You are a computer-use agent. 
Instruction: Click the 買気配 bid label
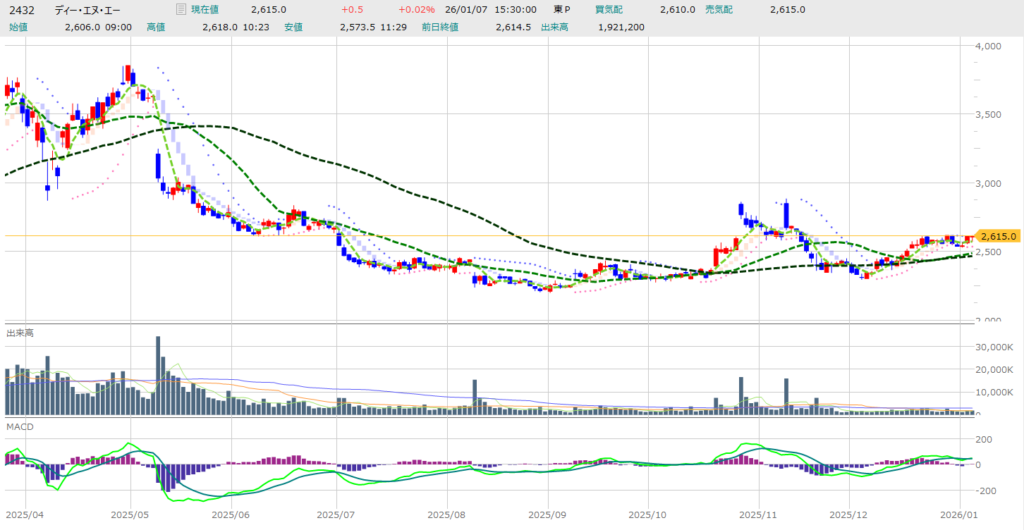point(609,9)
